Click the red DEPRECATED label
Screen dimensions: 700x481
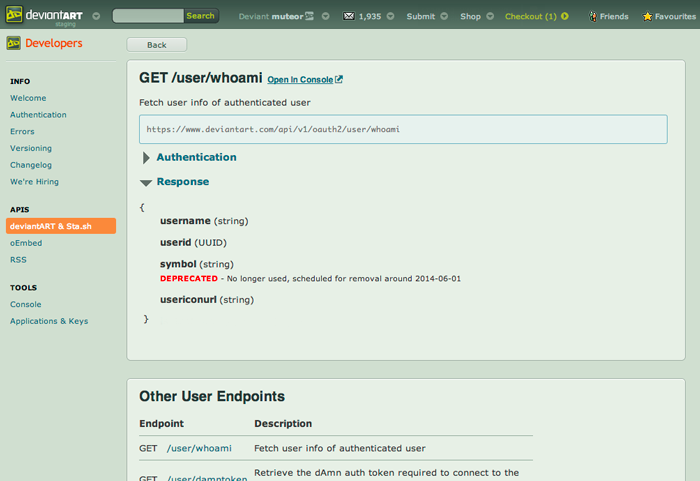(x=189, y=279)
